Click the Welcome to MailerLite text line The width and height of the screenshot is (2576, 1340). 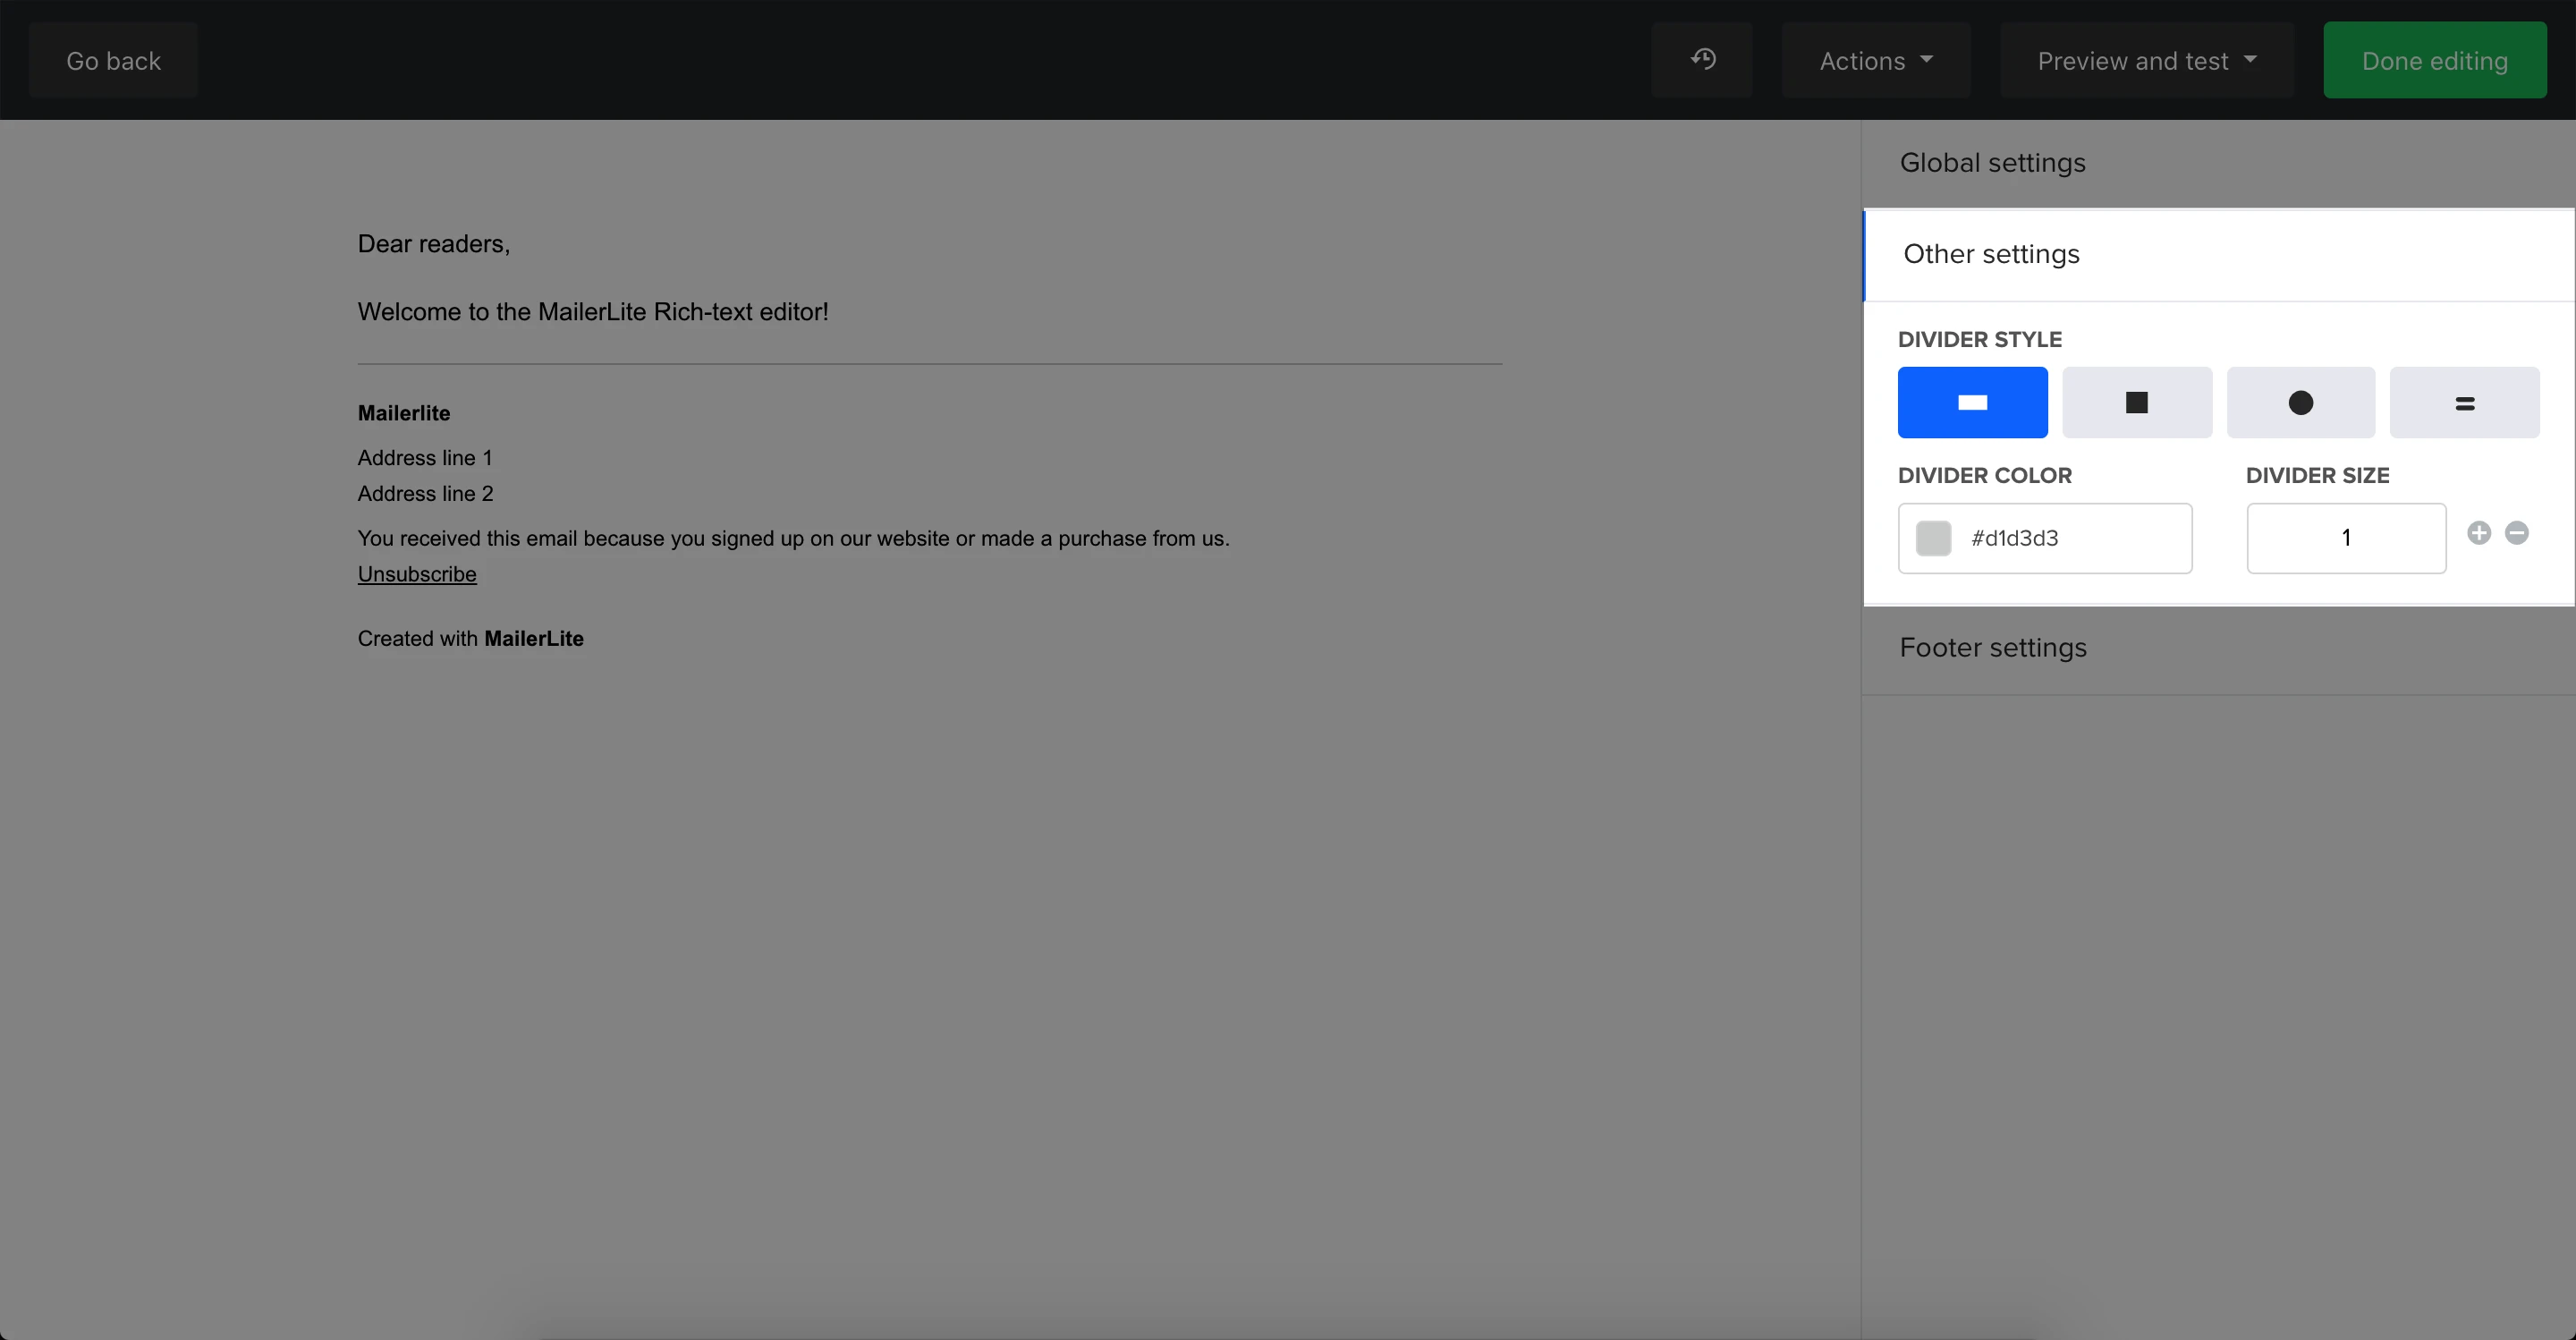[x=592, y=312]
